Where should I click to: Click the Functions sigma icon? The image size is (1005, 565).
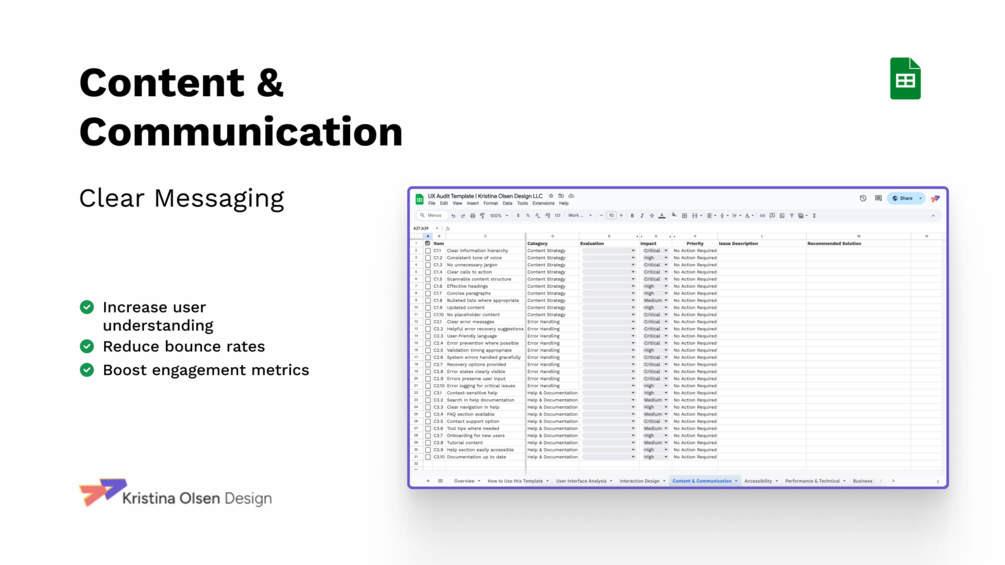pyautogui.click(x=814, y=215)
